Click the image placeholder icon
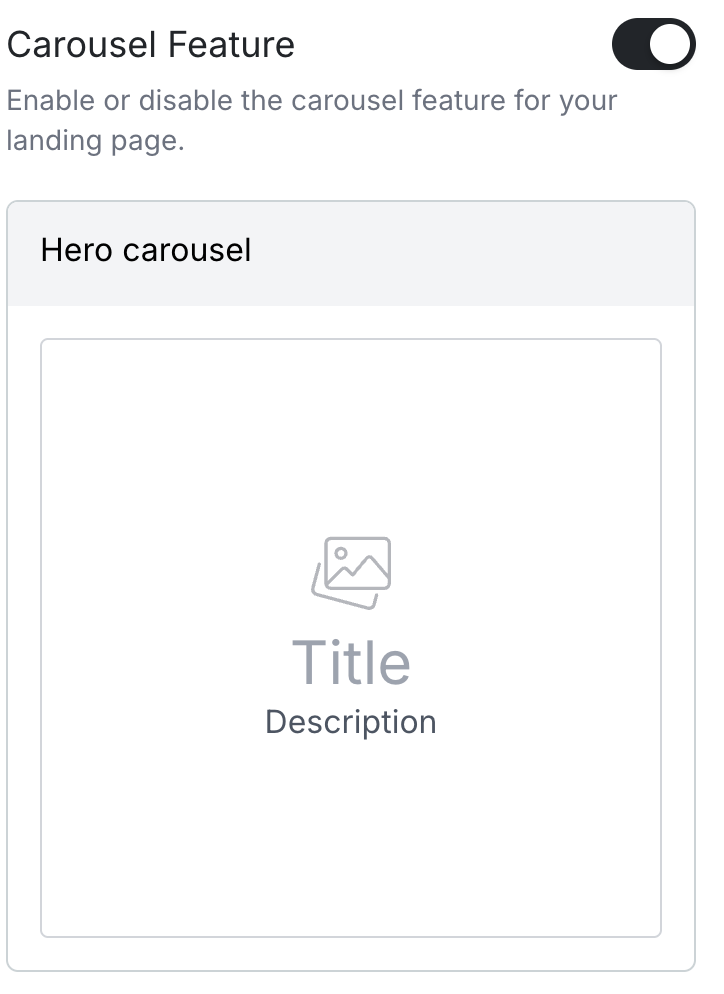Image resolution: width=724 pixels, height=994 pixels. click(x=351, y=572)
